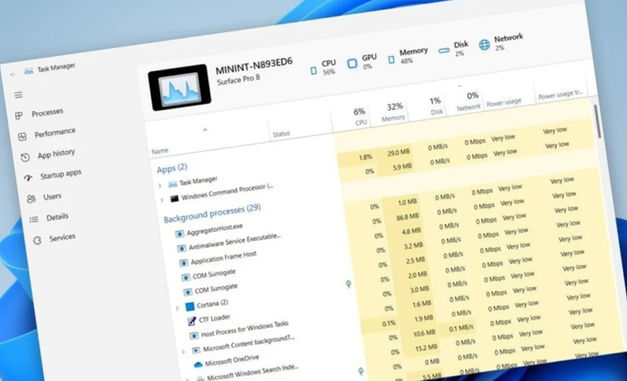Click the vertical scrollbar of process list
This screenshot has width=627, height=381.
pyautogui.click(x=597, y=122)
